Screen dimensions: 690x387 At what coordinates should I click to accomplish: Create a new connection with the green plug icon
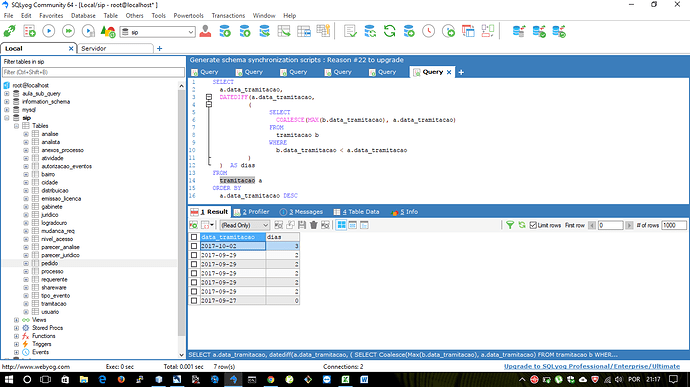tap(10, 31)
